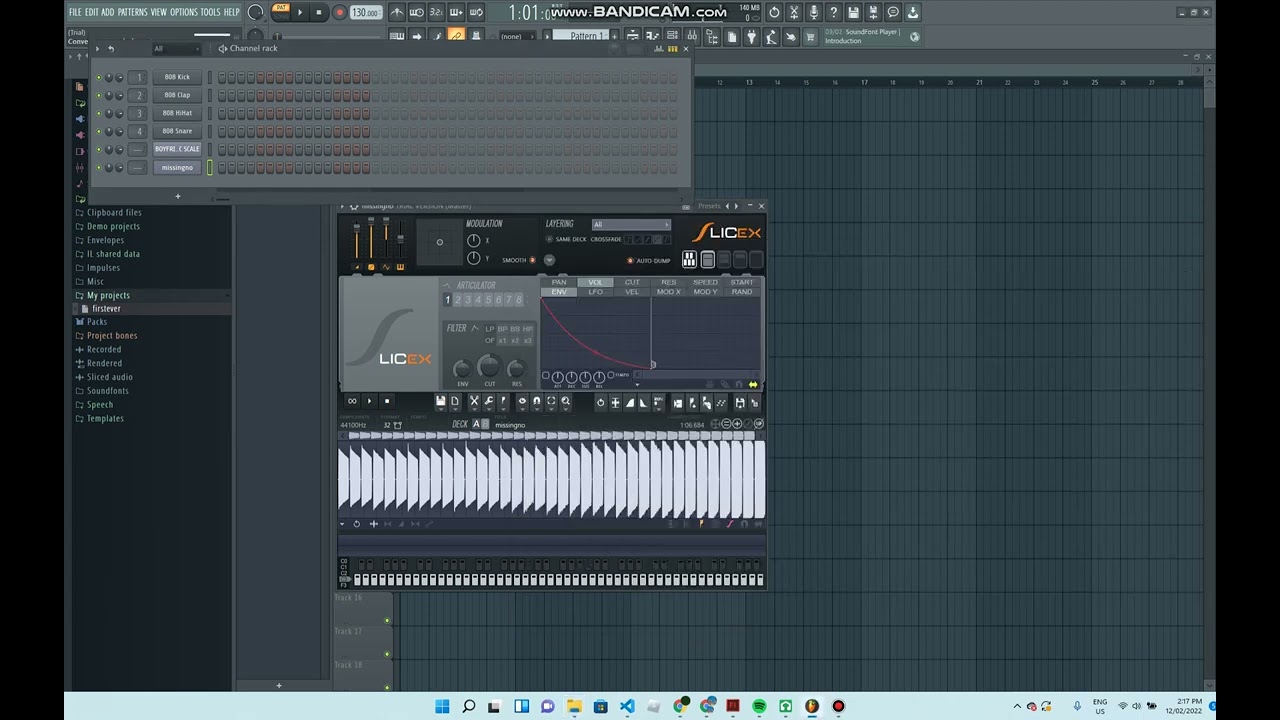
Task: Stop playback in the main transport
Action: point(318,12)
